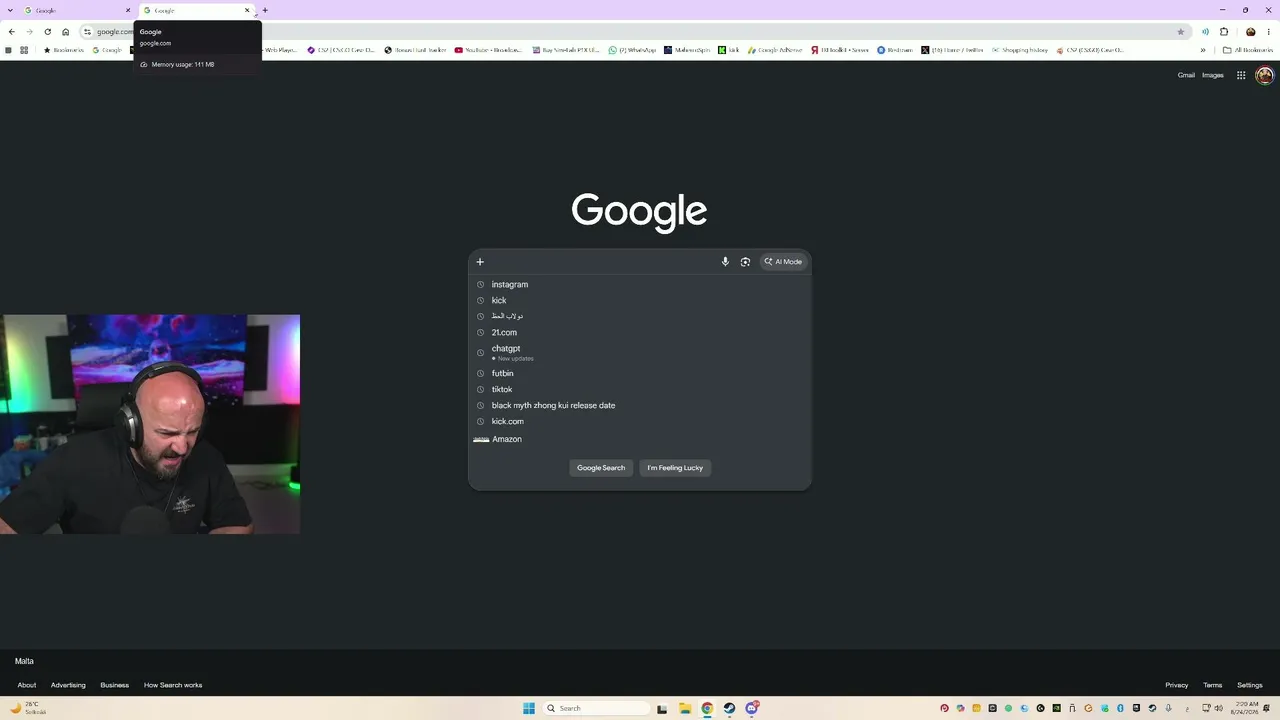
Task: Open the taskbar clock and date
Action: [1247, 708]
